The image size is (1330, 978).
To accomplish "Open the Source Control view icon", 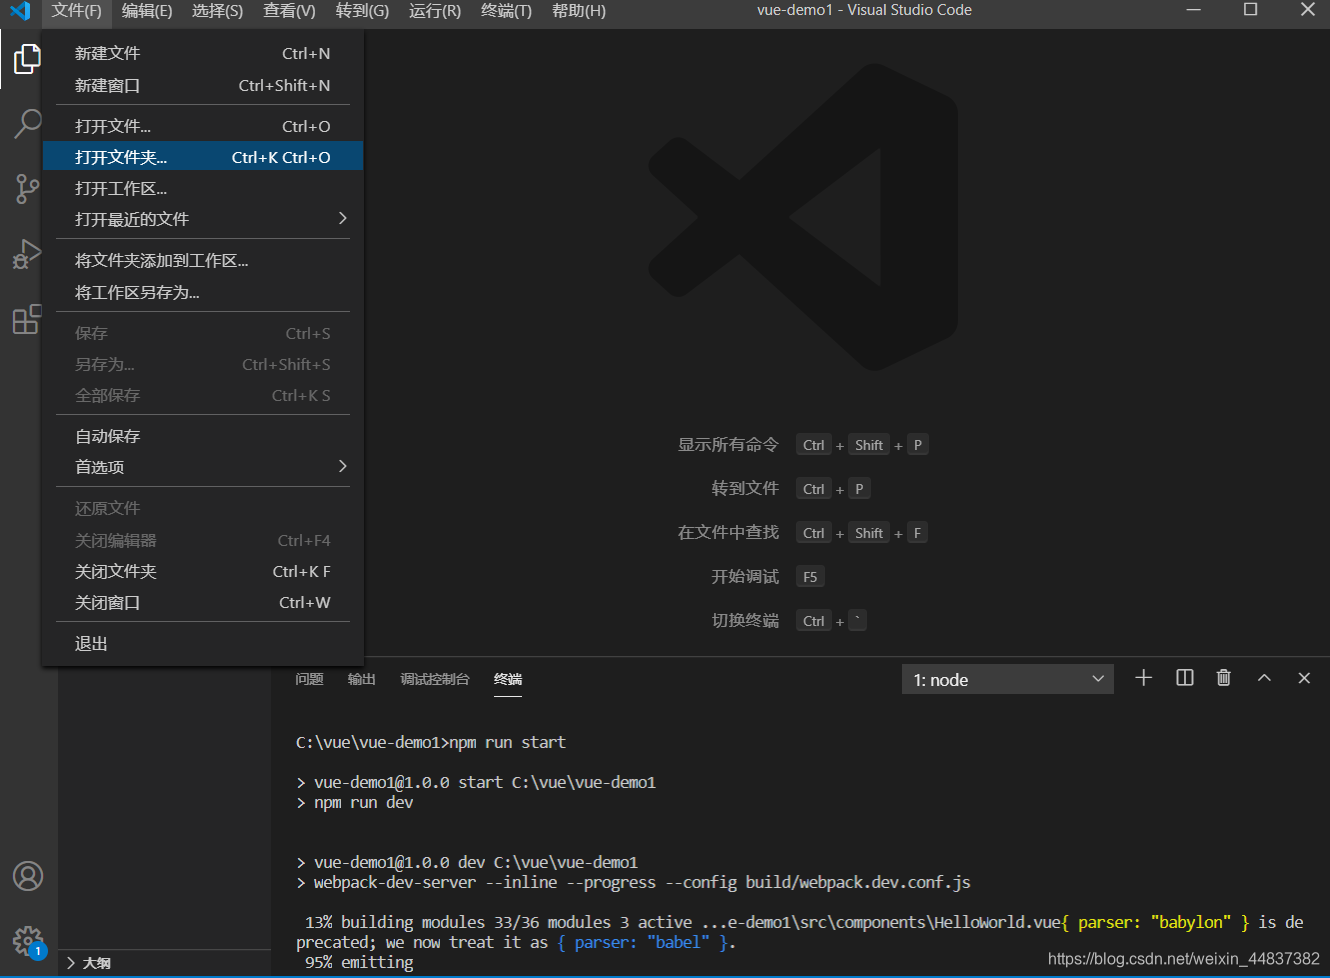I will tap(27, 188).
